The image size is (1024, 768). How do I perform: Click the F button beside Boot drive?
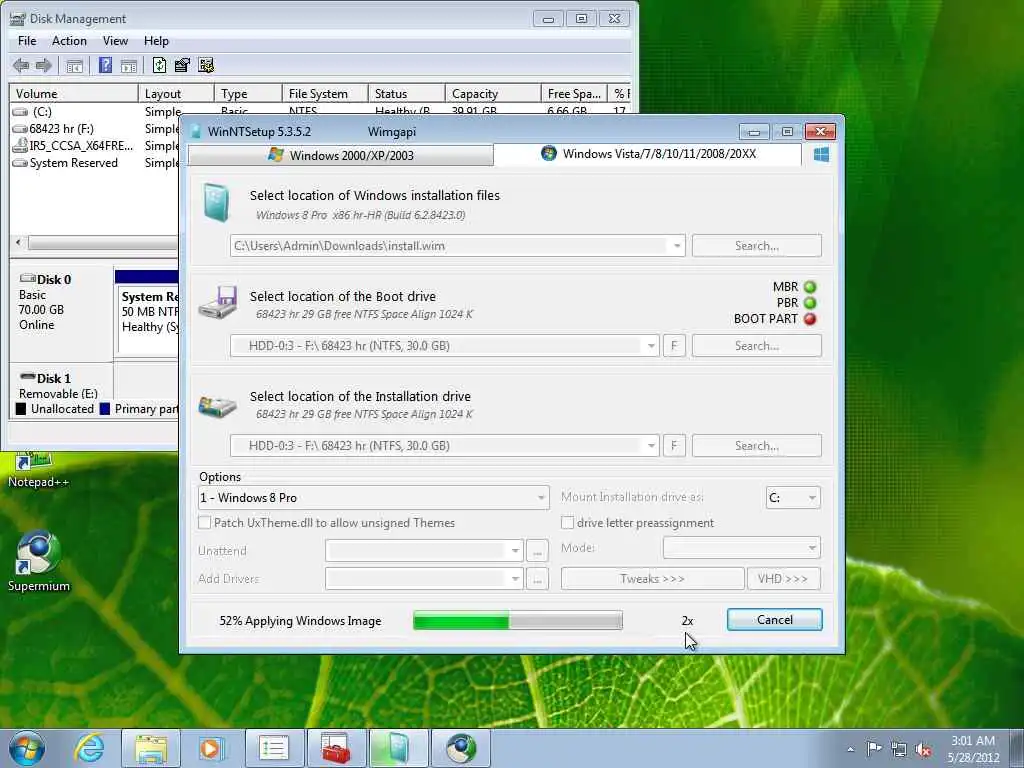674,346
